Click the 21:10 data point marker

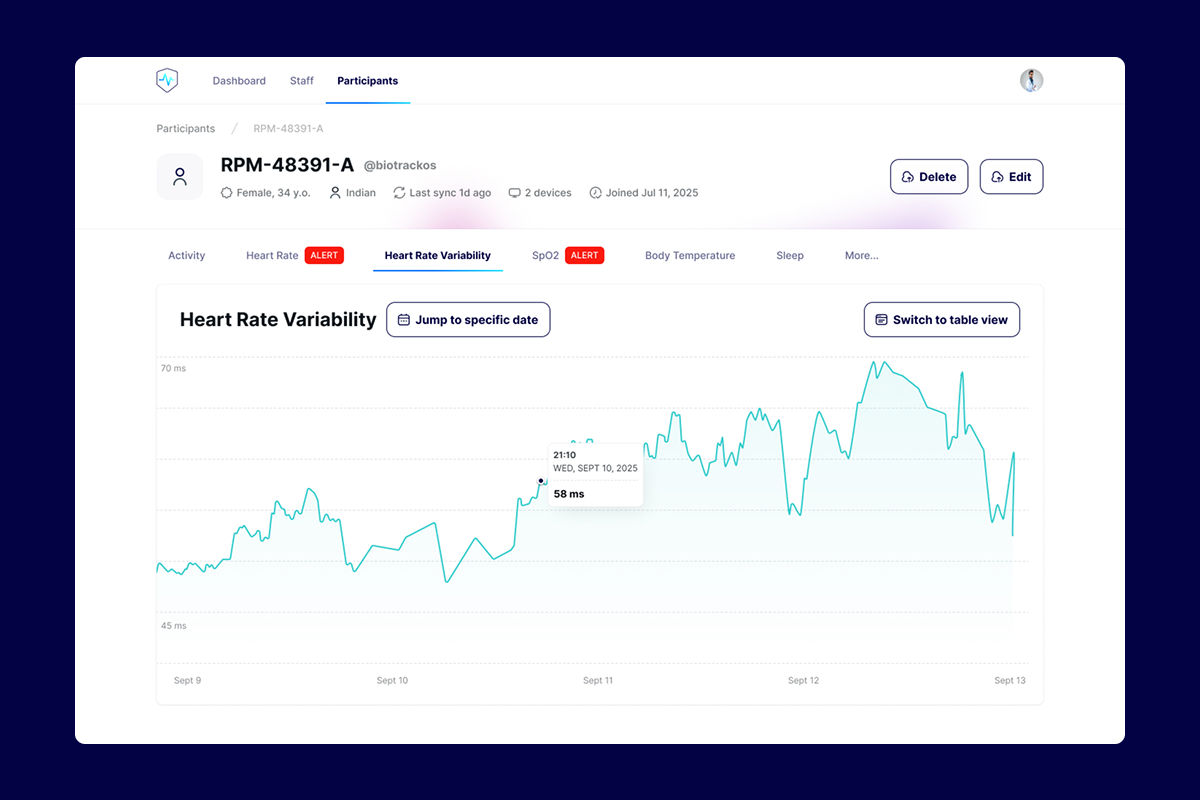coord(541,481)
